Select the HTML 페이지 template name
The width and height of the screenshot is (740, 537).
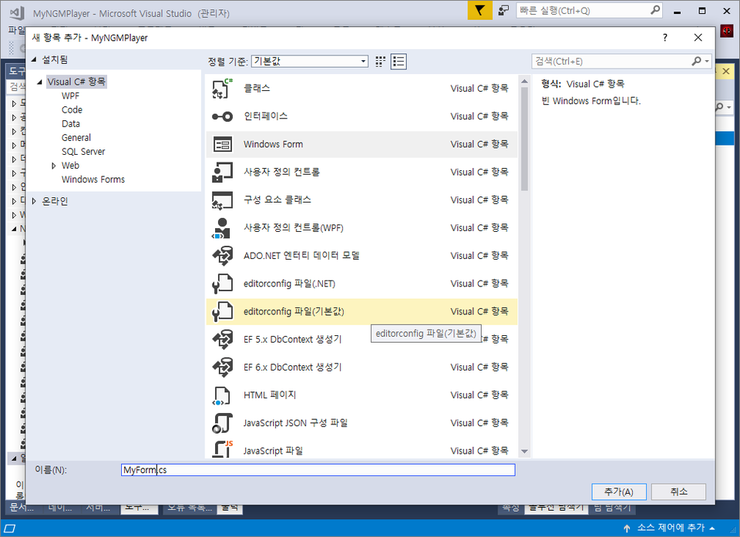(x=269, y=395)
